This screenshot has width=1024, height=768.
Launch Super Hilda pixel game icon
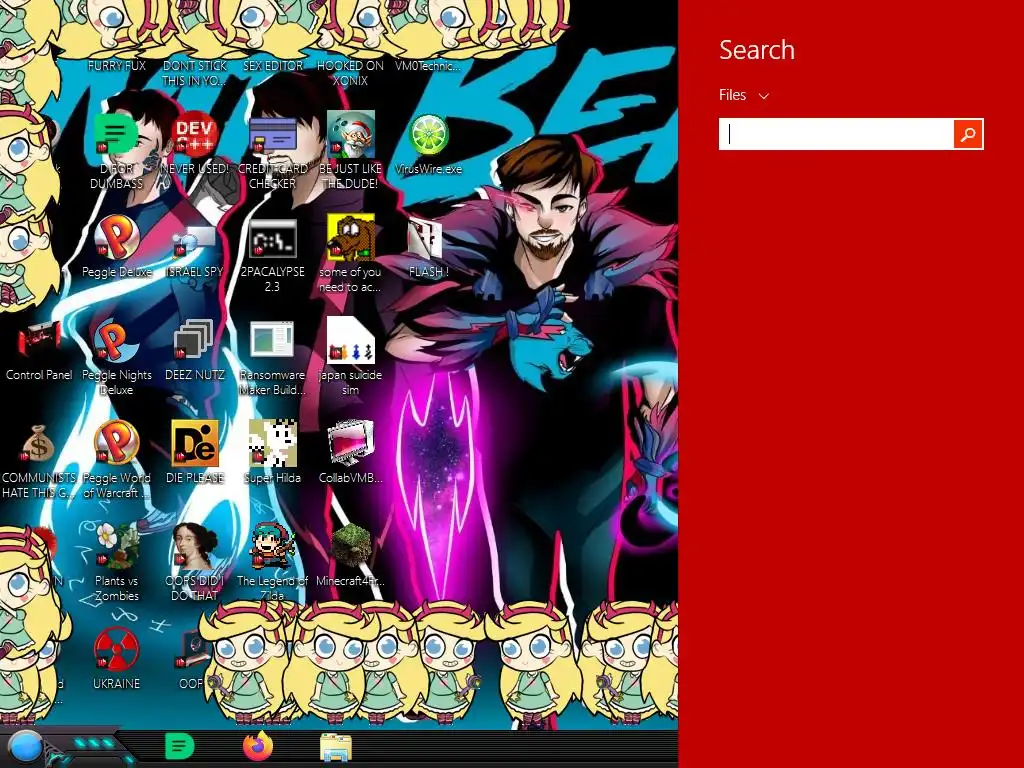(272, 443)
